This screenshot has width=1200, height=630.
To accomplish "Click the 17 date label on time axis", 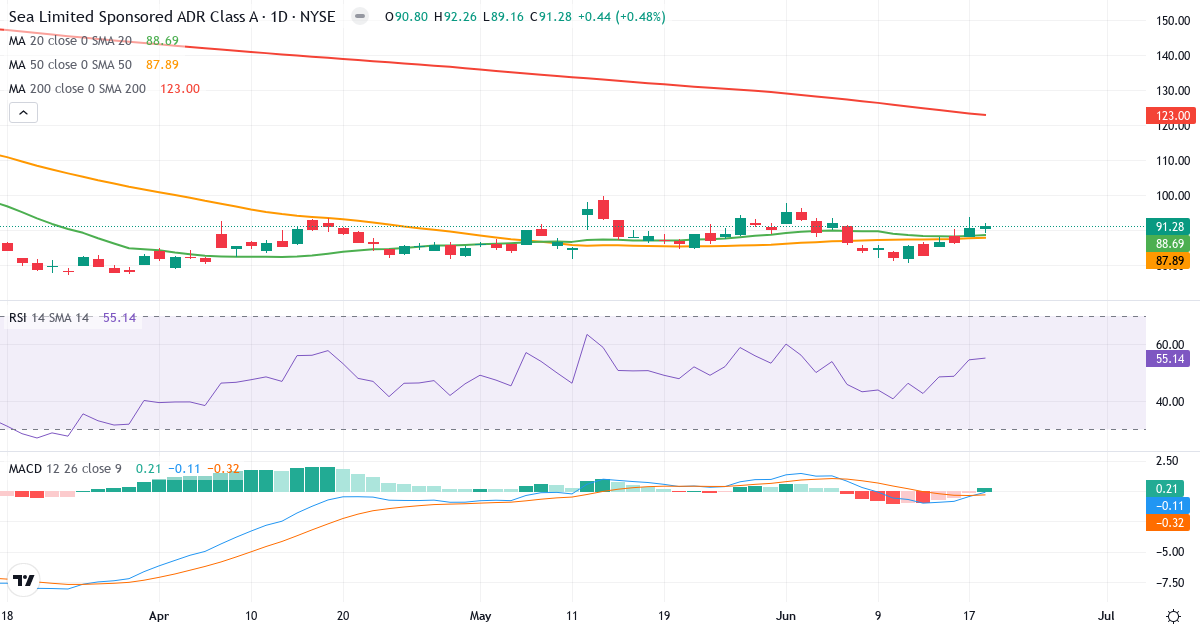I will pos(969,616).
